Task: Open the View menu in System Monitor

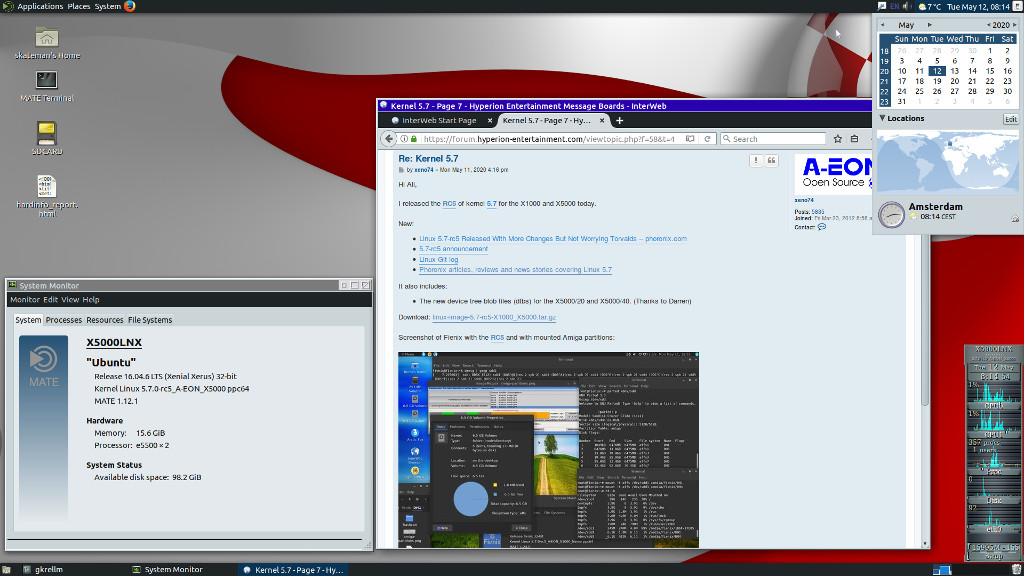Action: pos(70,300)
